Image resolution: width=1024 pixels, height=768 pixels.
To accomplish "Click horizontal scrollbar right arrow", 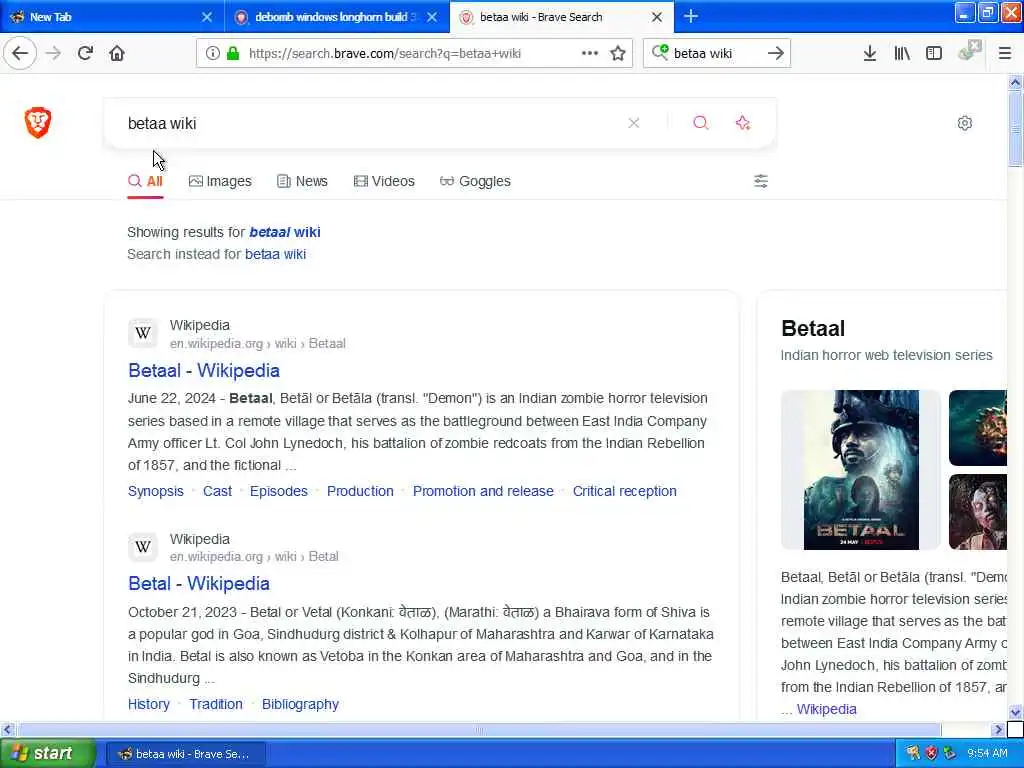I will [x=998, y=729].
